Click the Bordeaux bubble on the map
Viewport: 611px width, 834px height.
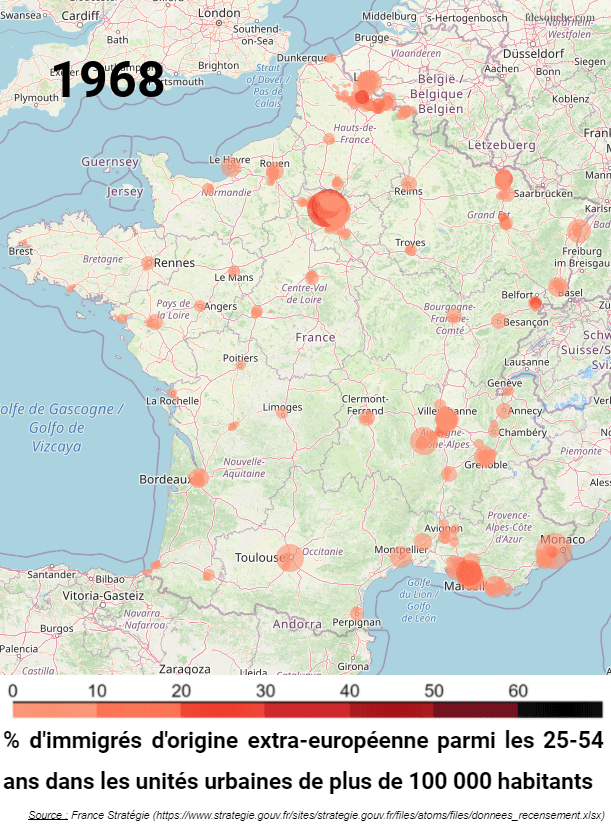198,478
